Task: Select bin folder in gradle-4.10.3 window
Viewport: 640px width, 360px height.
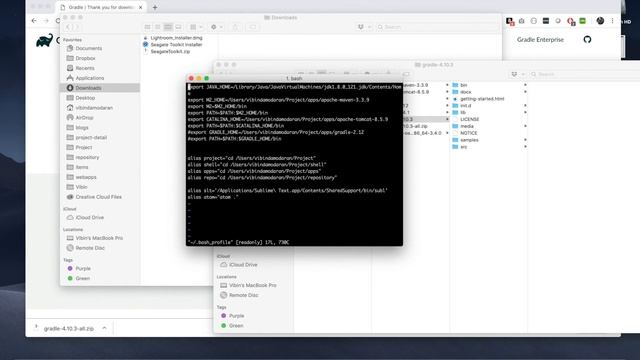Action: [x=460, y=85]
